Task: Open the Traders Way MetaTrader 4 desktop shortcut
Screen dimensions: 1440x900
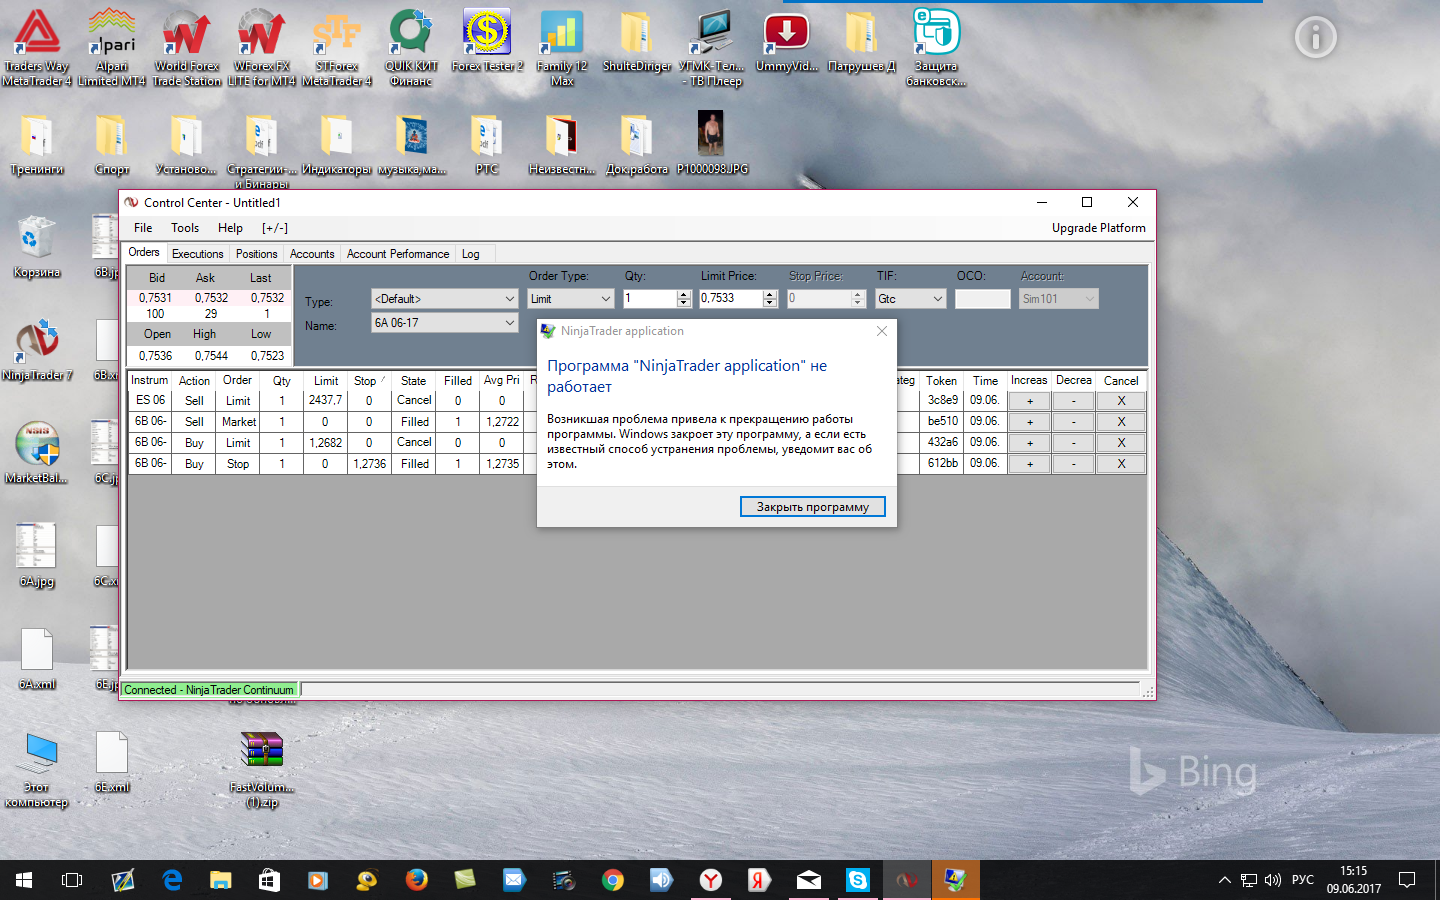Action: click(x=37, y=47)
